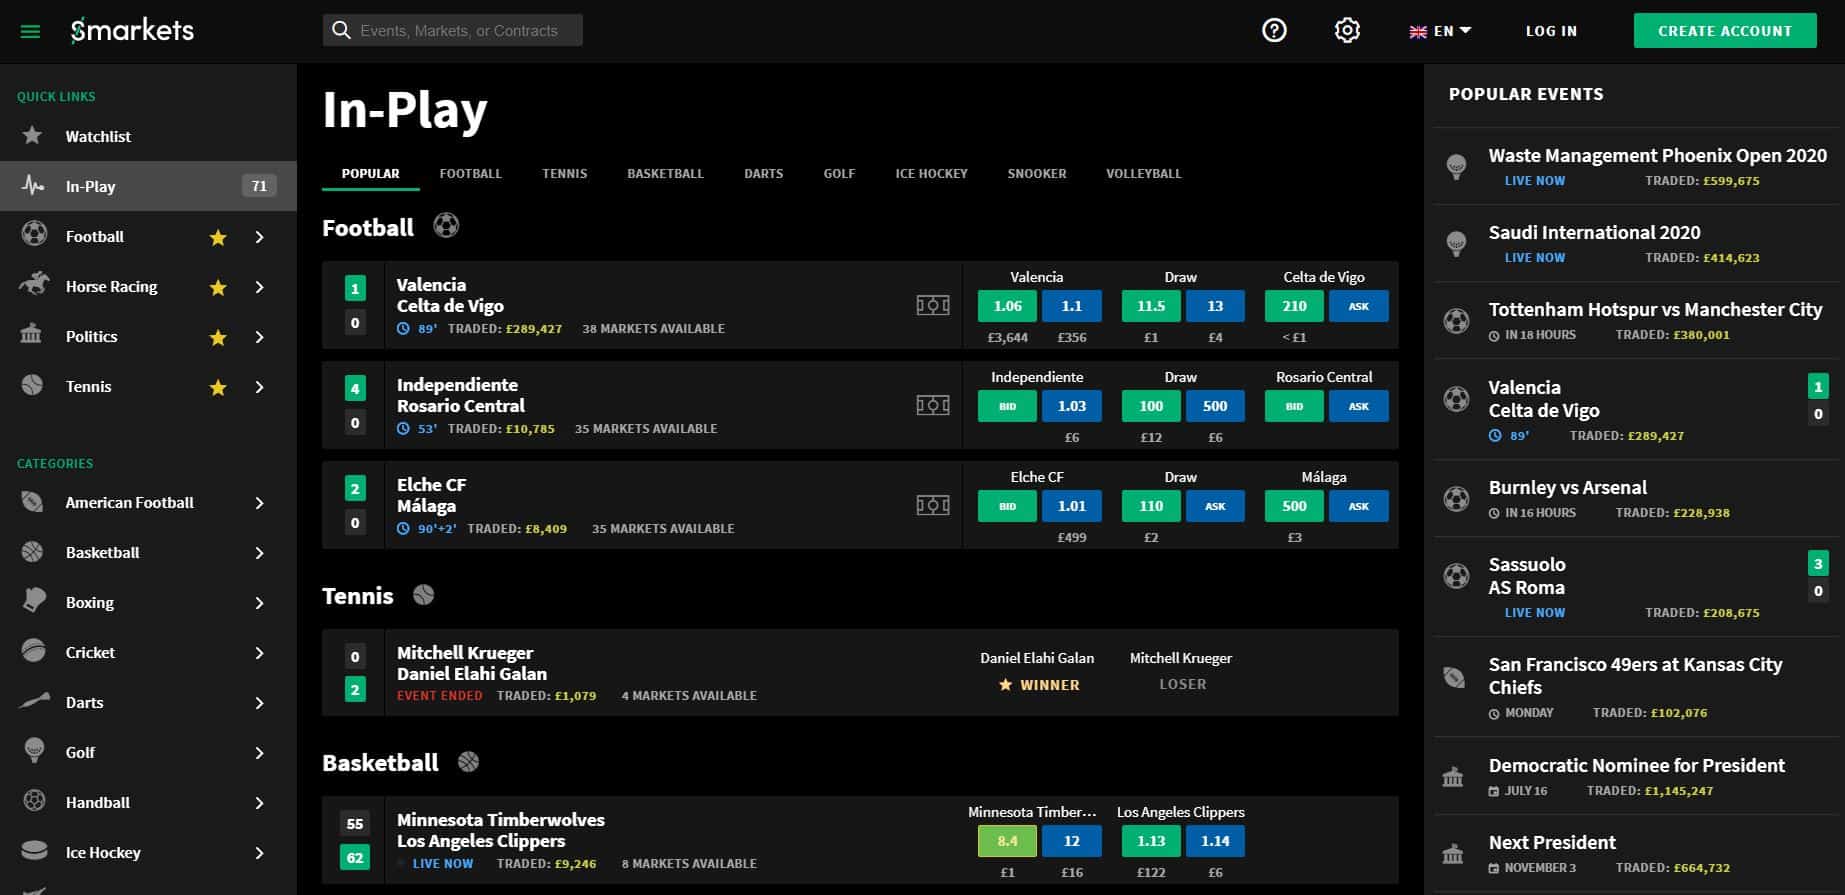Image resolution: width=1845 pixels, height=895 pixels.
Task: Click Elche CF Draw odds 110
Action: 1151,506
